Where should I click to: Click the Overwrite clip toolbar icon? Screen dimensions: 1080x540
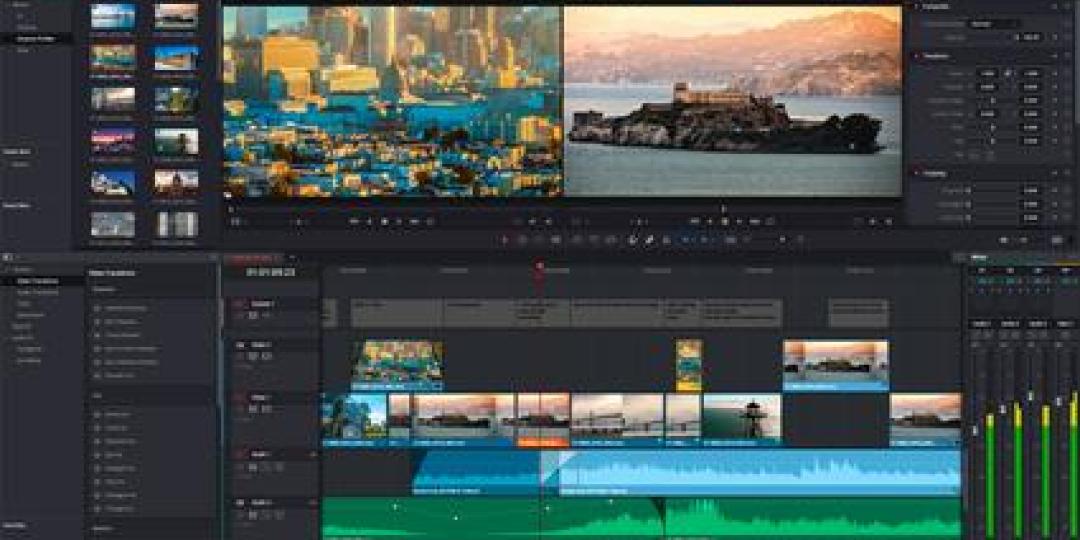[x=594, y=240]
